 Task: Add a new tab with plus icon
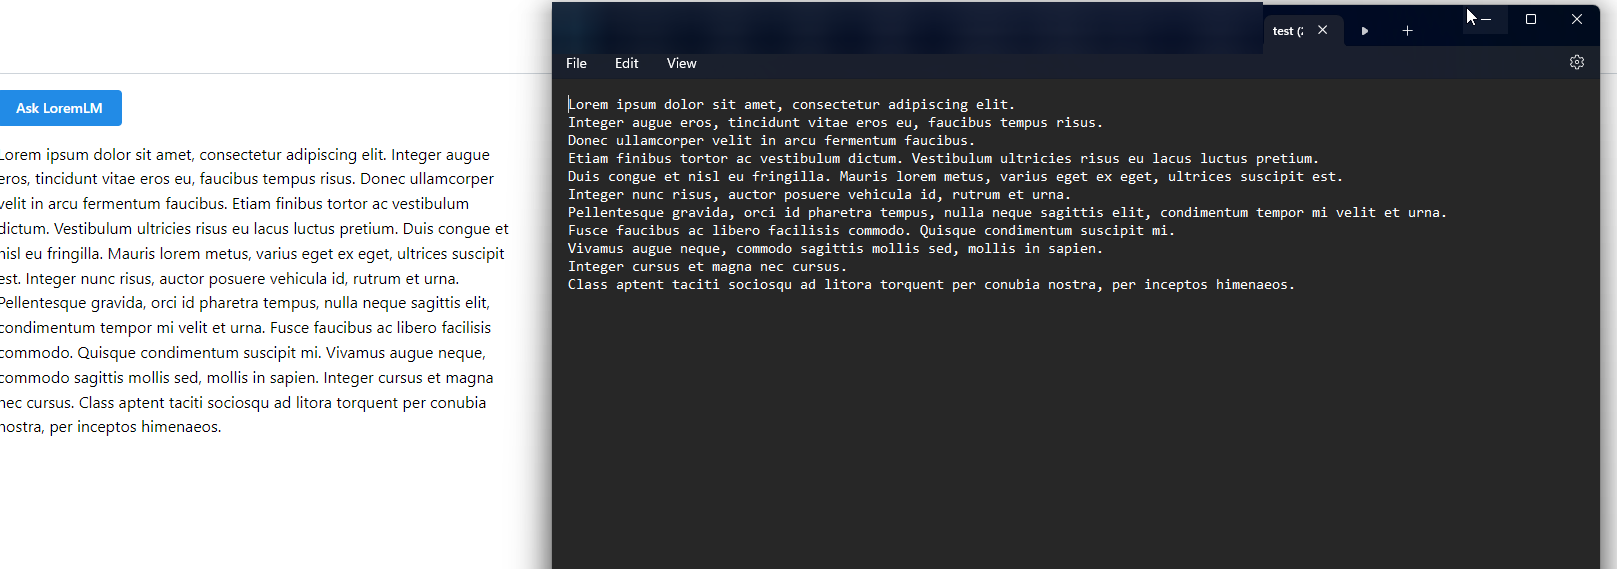(1407, 31)
